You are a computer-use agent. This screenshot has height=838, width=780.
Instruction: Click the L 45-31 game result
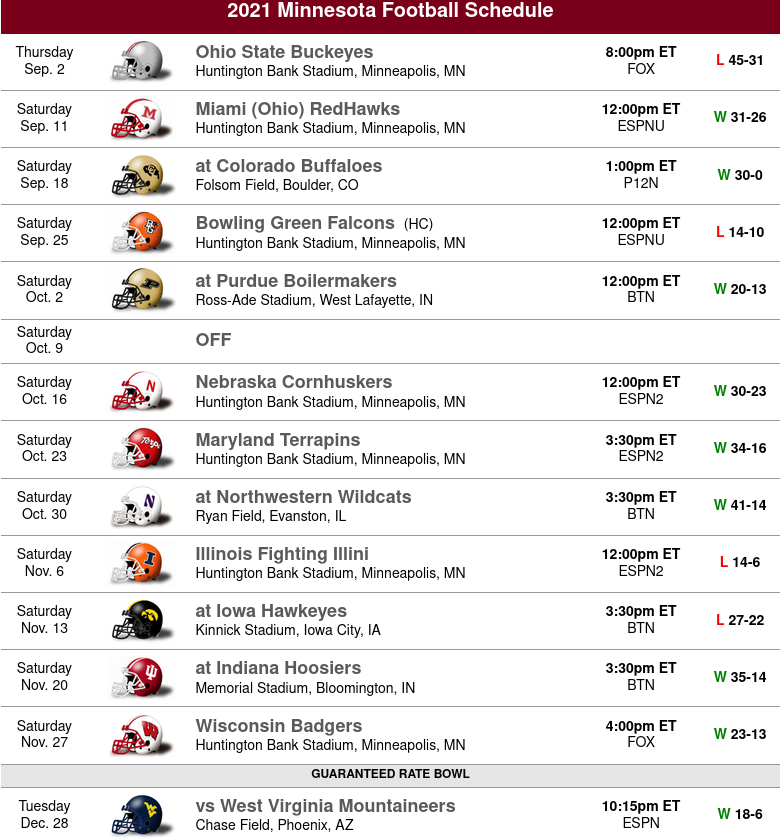pyautogui.click(x=739, y=60)
